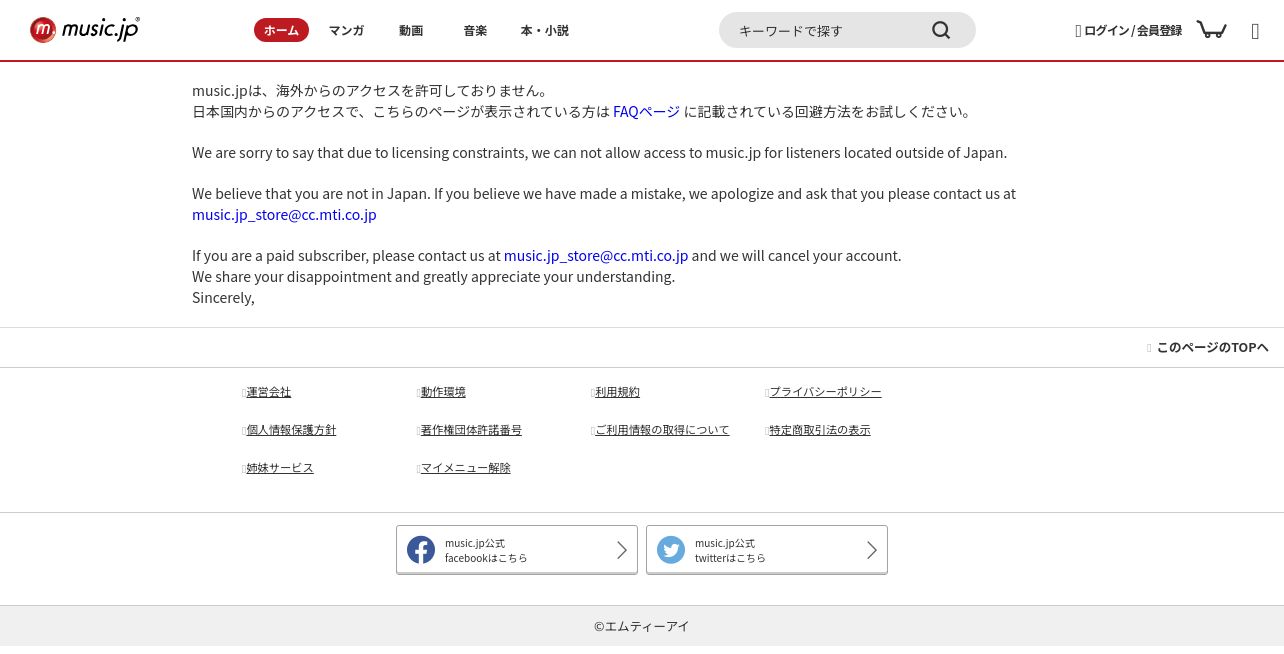The height and width of the screenshot is (654, 1284).
Task: Click music.jp公式 facebookはこちら button
Action: (x=517, y=550)
